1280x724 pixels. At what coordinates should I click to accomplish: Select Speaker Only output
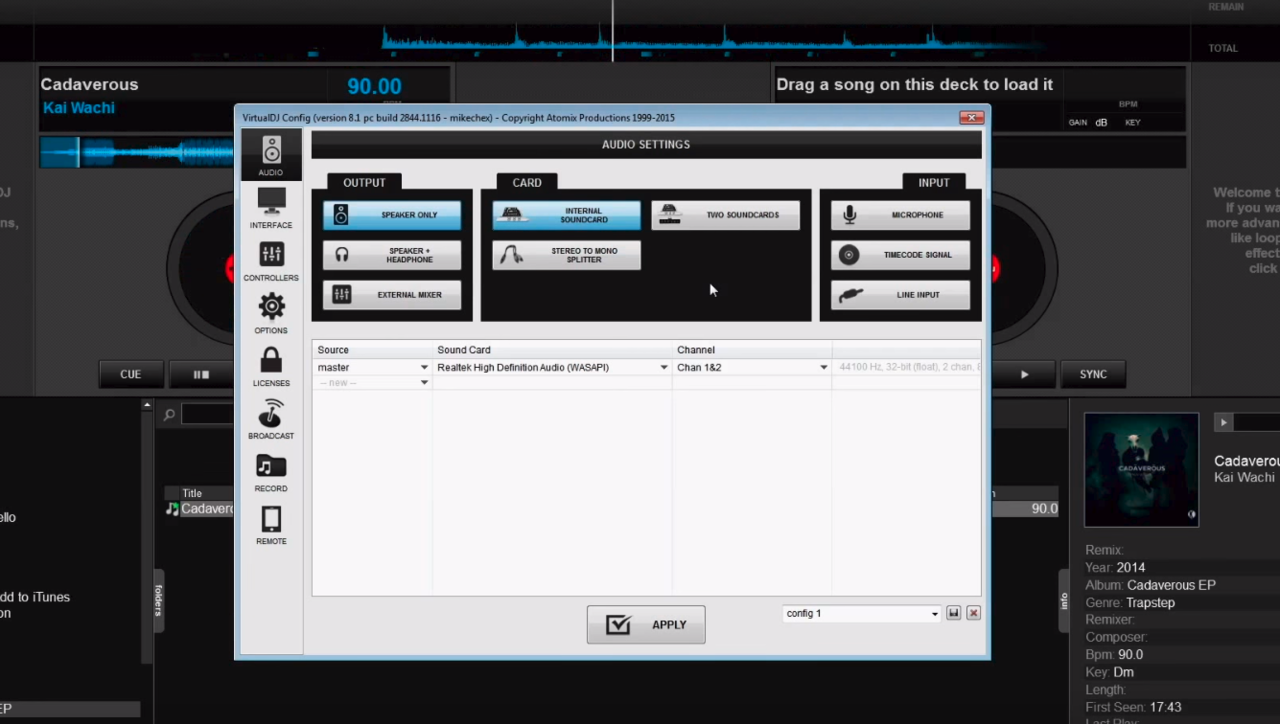[x=392, y=215]
